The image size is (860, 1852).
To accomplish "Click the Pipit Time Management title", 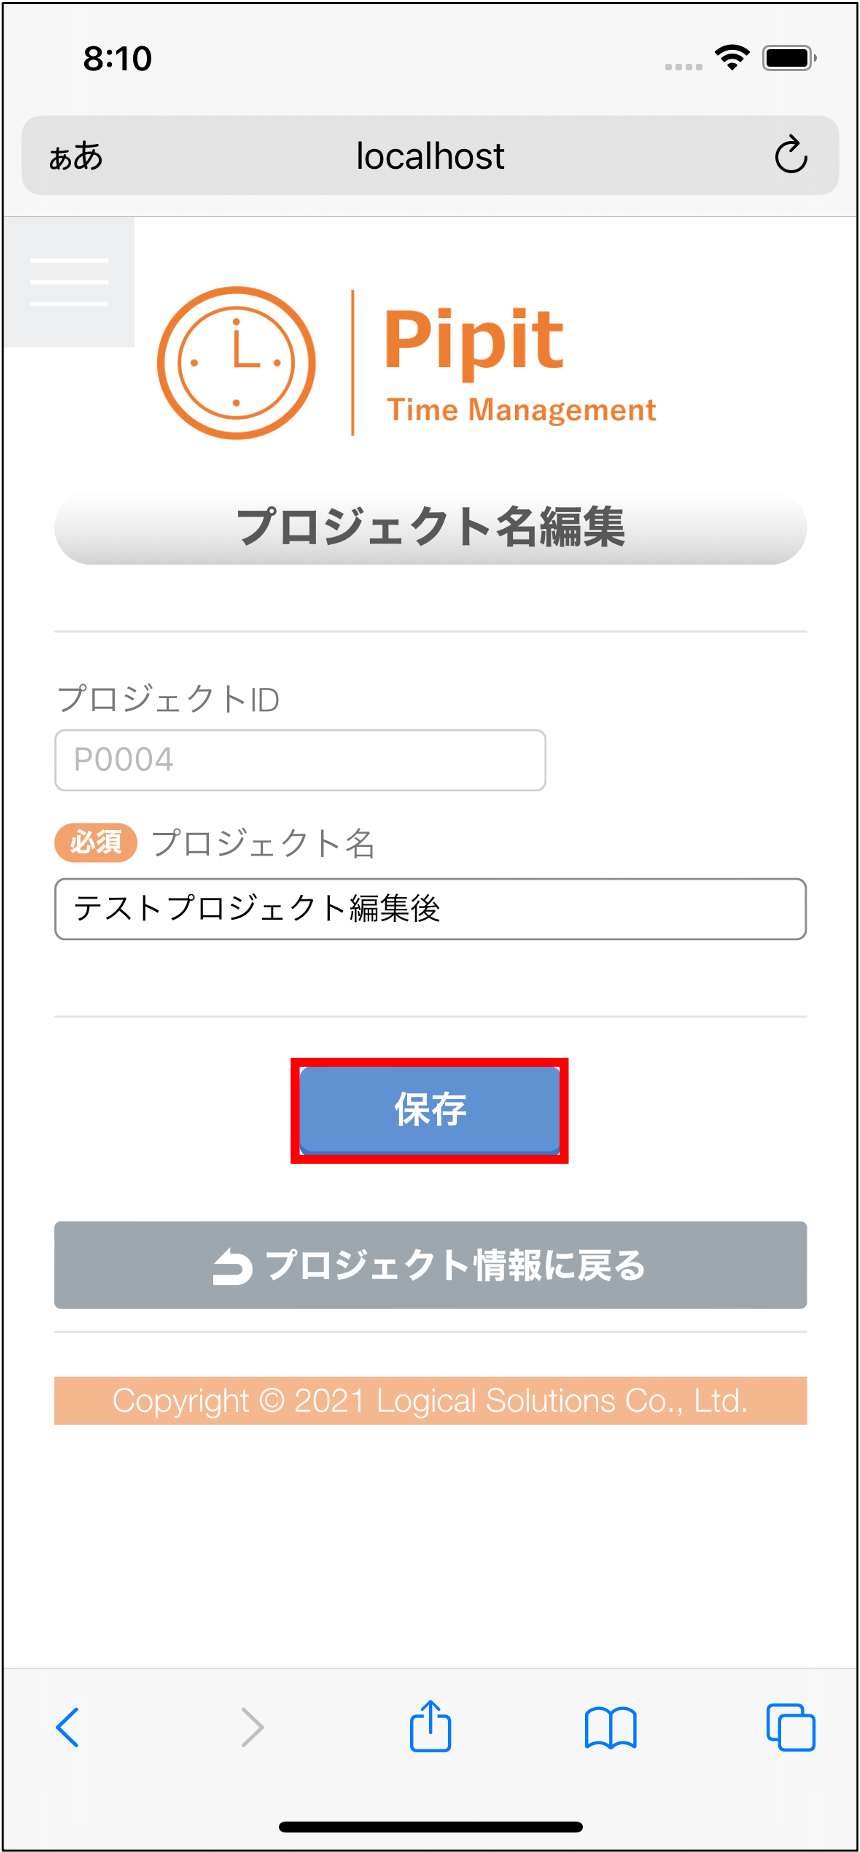I will coord(520,363).
